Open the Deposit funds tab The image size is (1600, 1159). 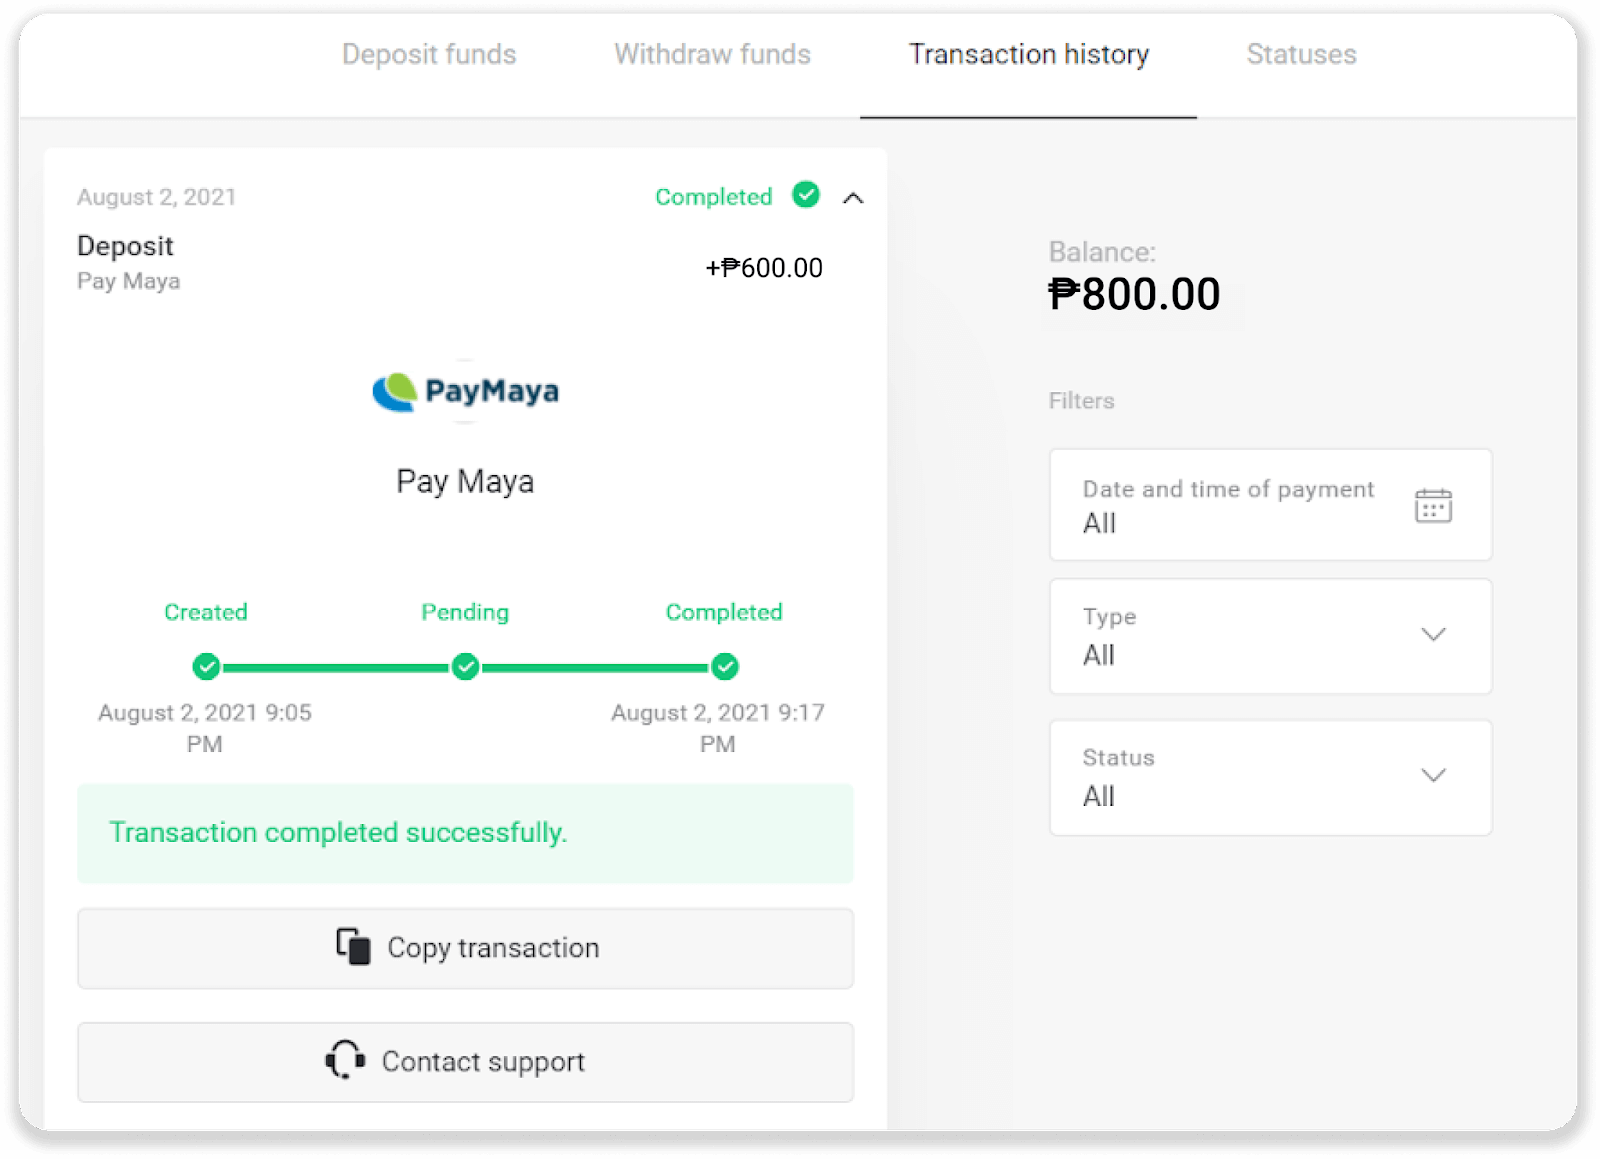[x=429, y=54]
